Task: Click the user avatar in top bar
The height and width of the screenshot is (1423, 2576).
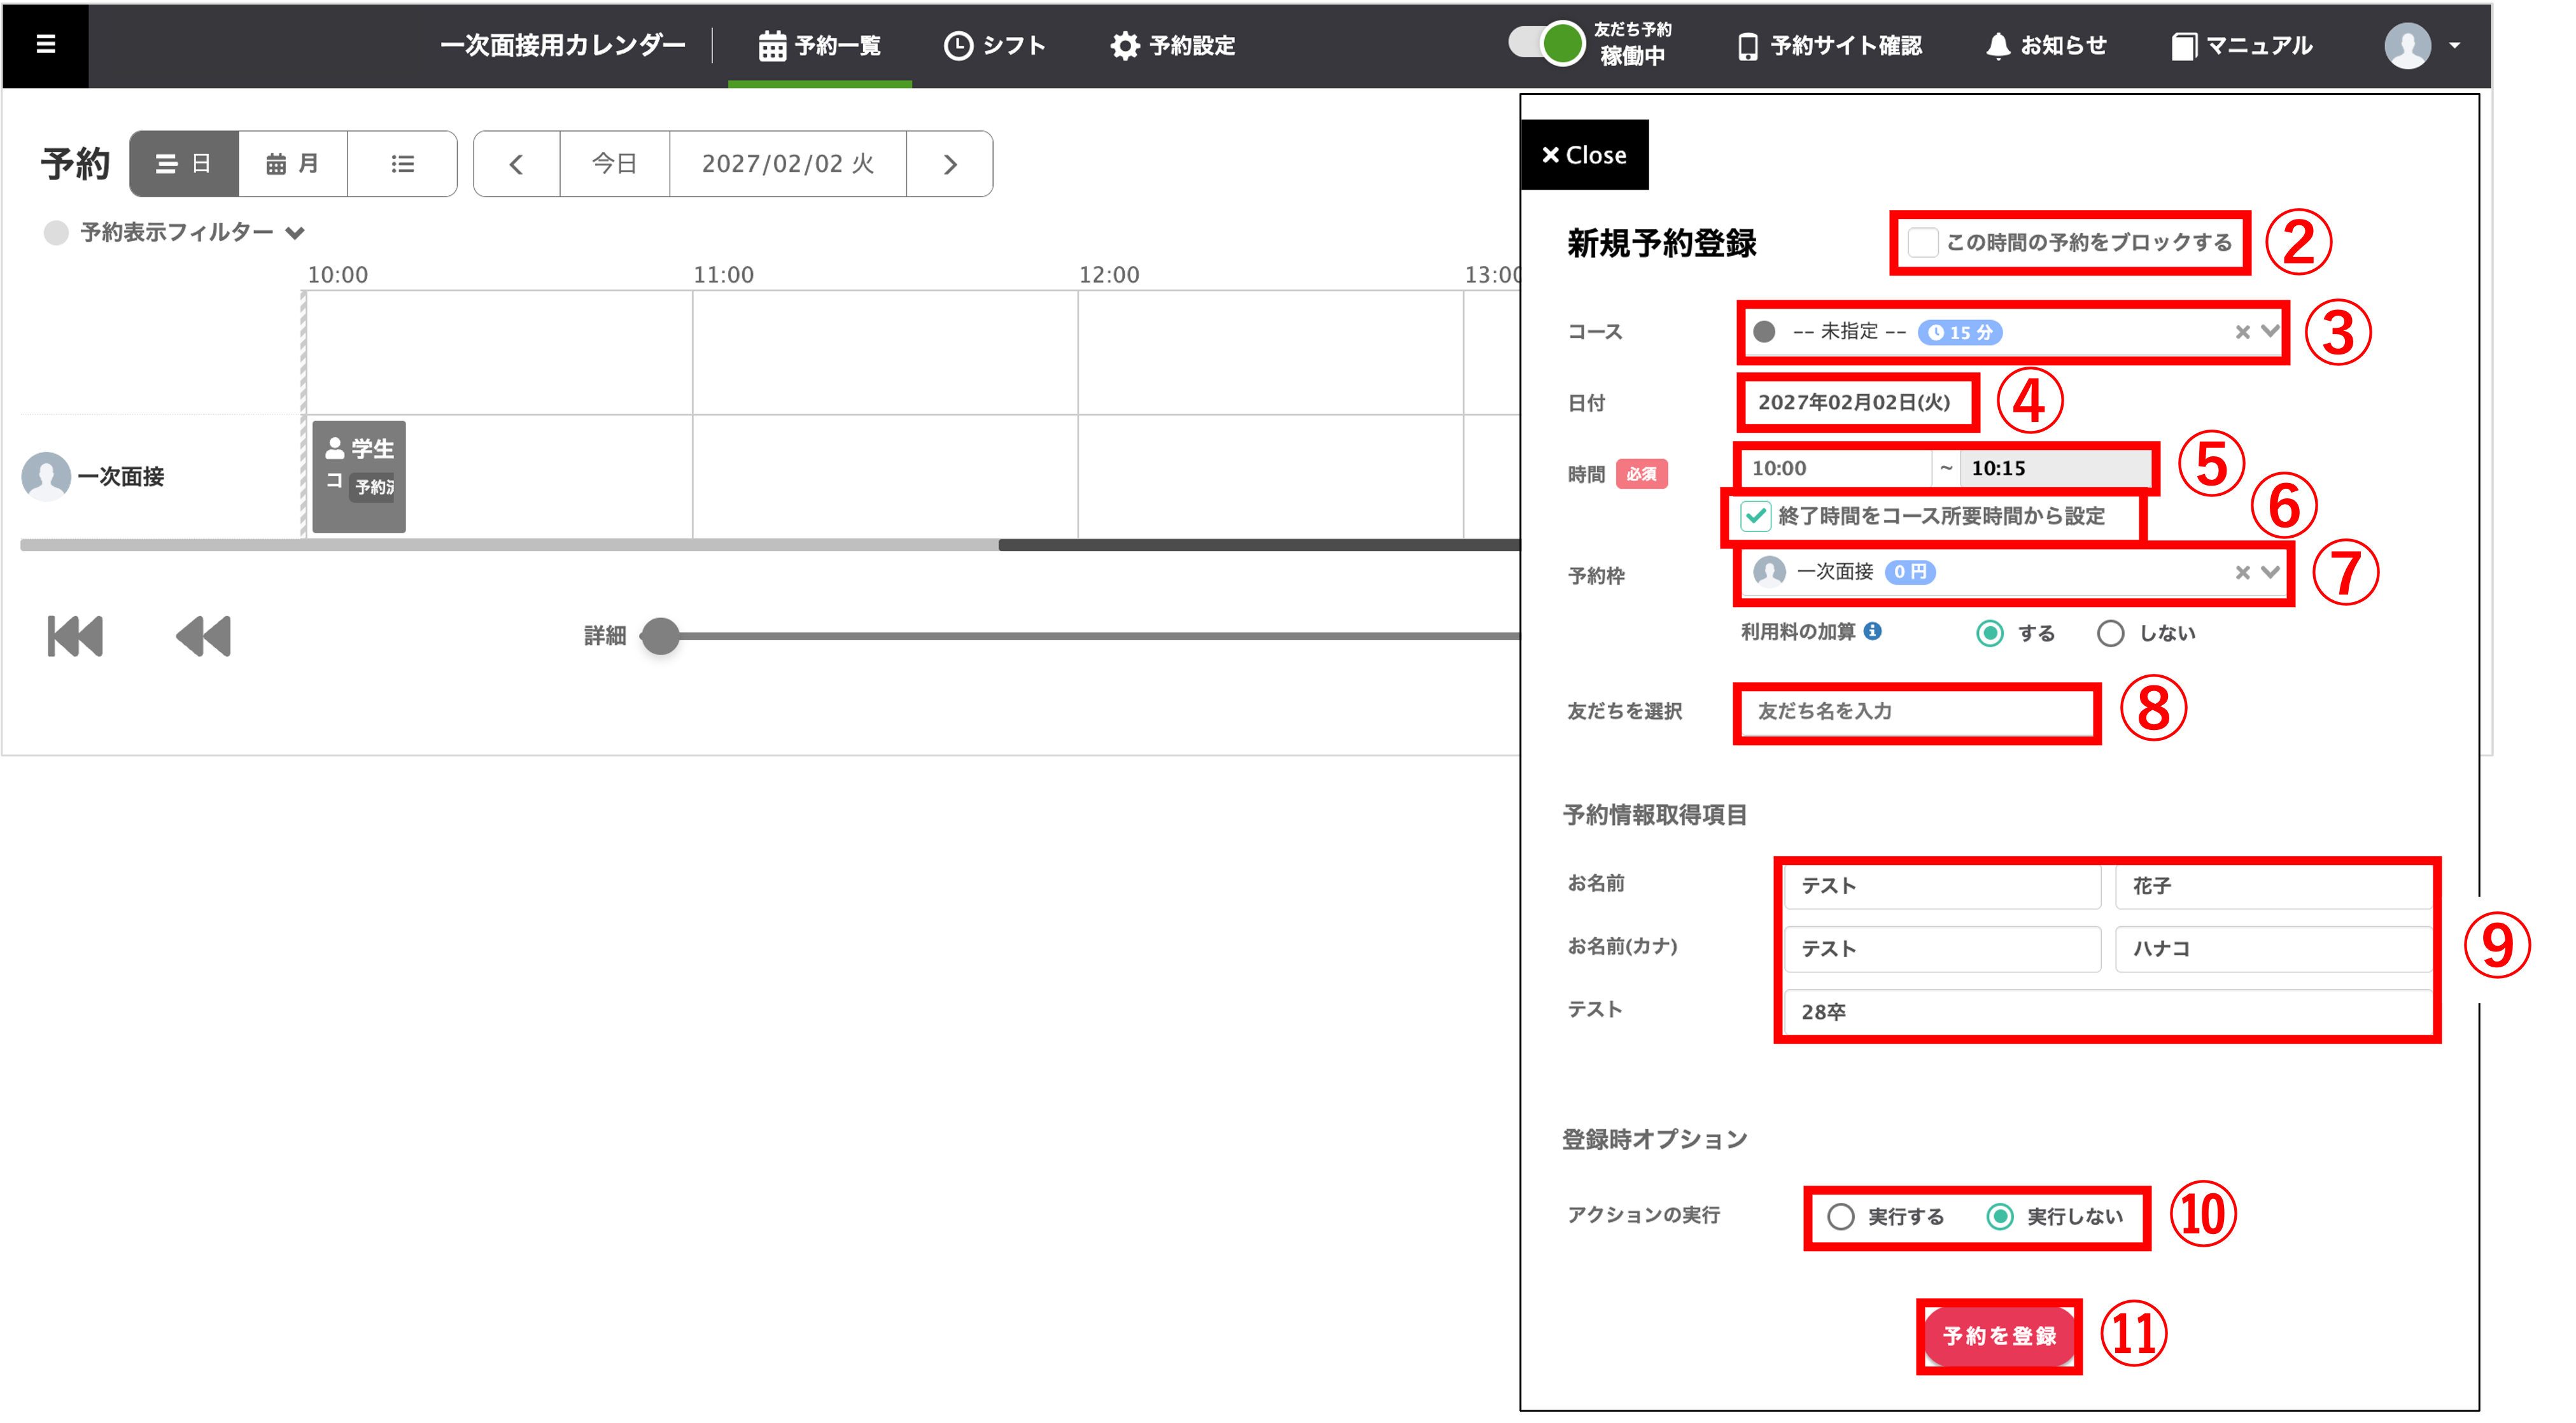Action: (x=2407, y=45)
